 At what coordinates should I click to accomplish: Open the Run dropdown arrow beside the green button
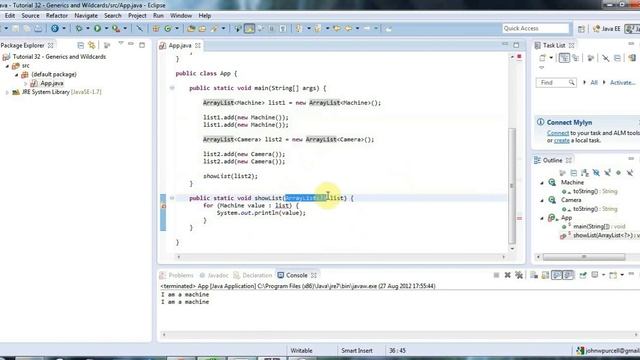tap(106, 28)
